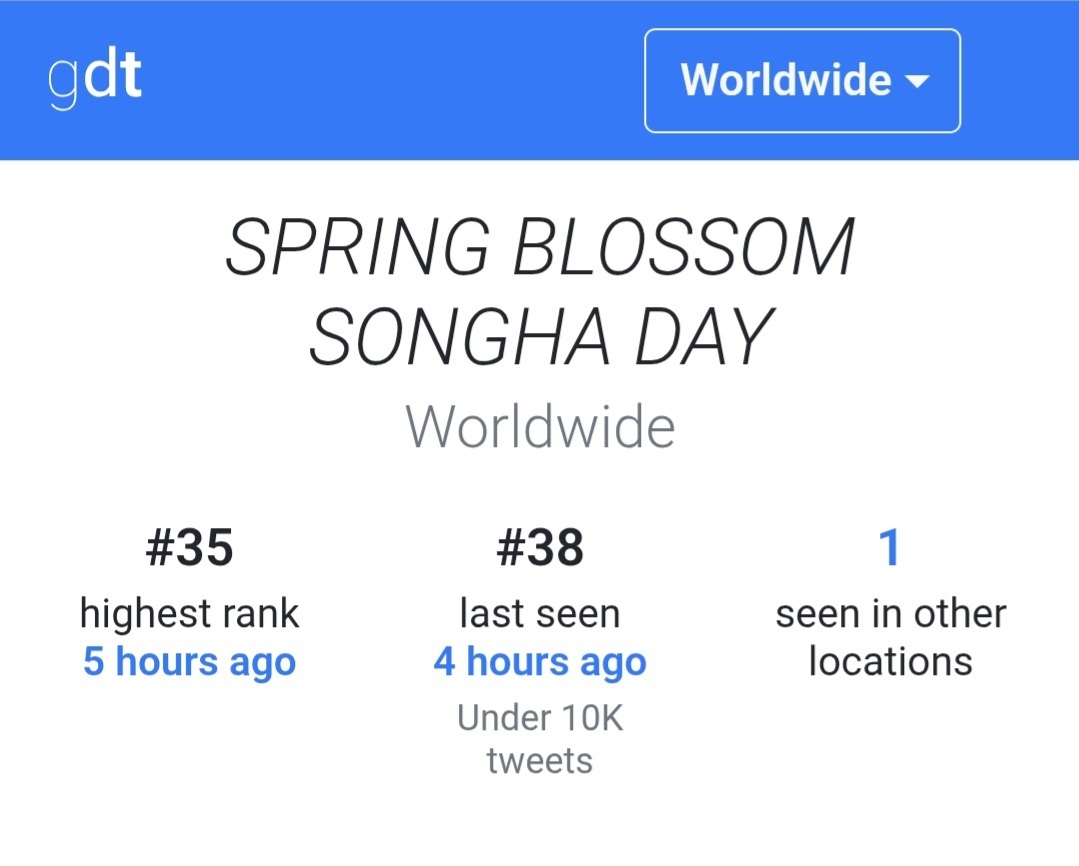Screen dimensions: 1079x866
Task: Click the gray Worldwide subtitle
Action: point(540,427)
